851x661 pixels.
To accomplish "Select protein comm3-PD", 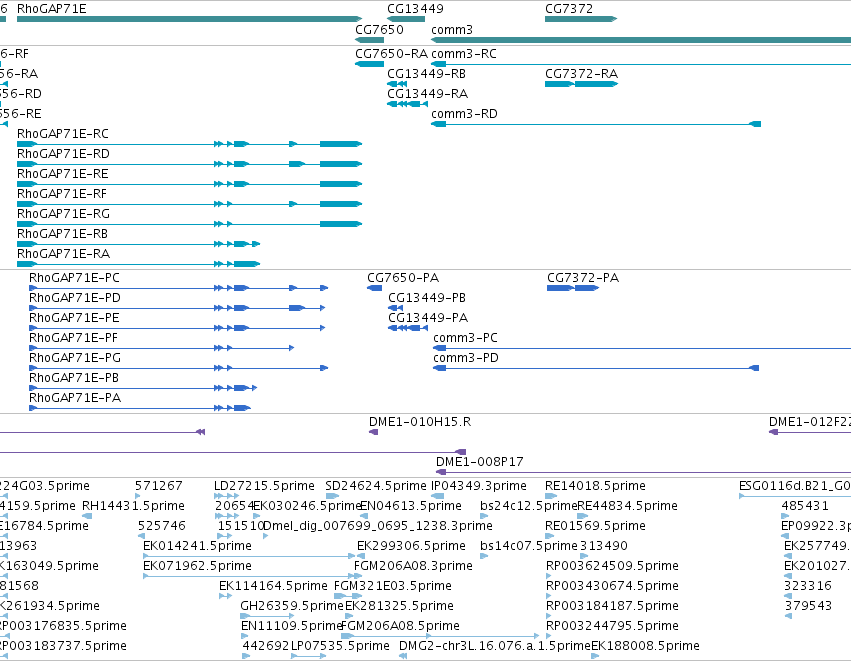I will [x=596, y=368].
